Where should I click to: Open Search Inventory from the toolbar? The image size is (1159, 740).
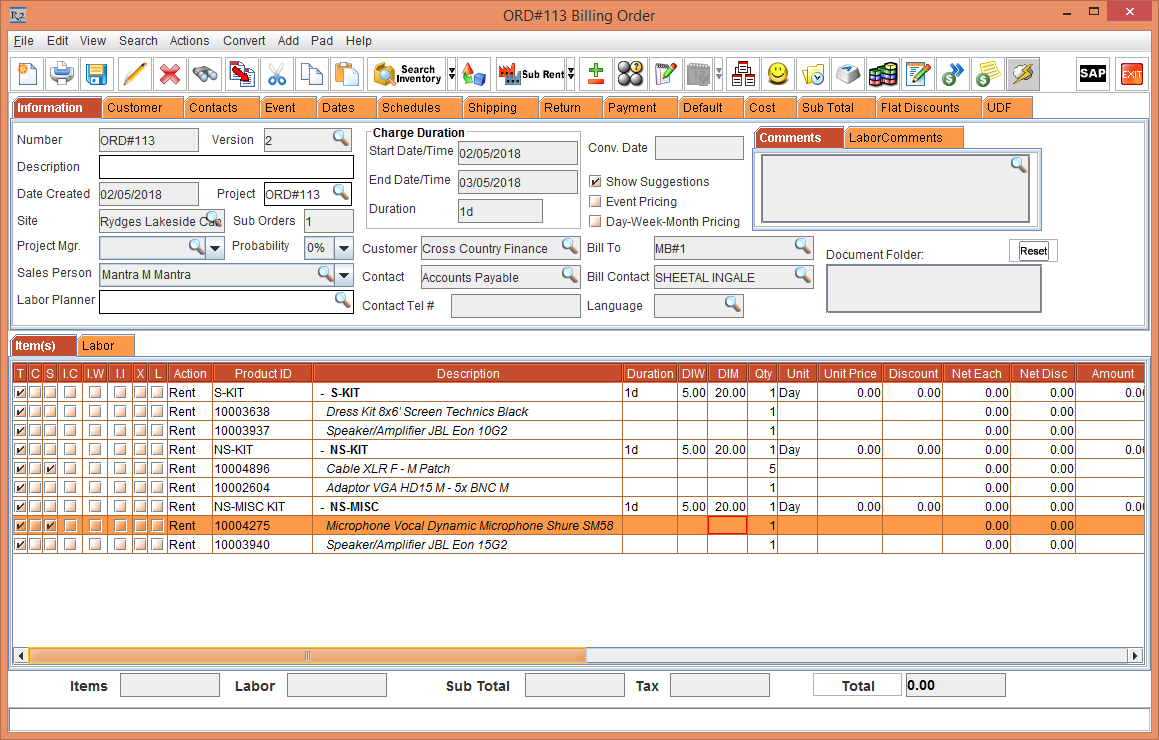pos(406,74)
